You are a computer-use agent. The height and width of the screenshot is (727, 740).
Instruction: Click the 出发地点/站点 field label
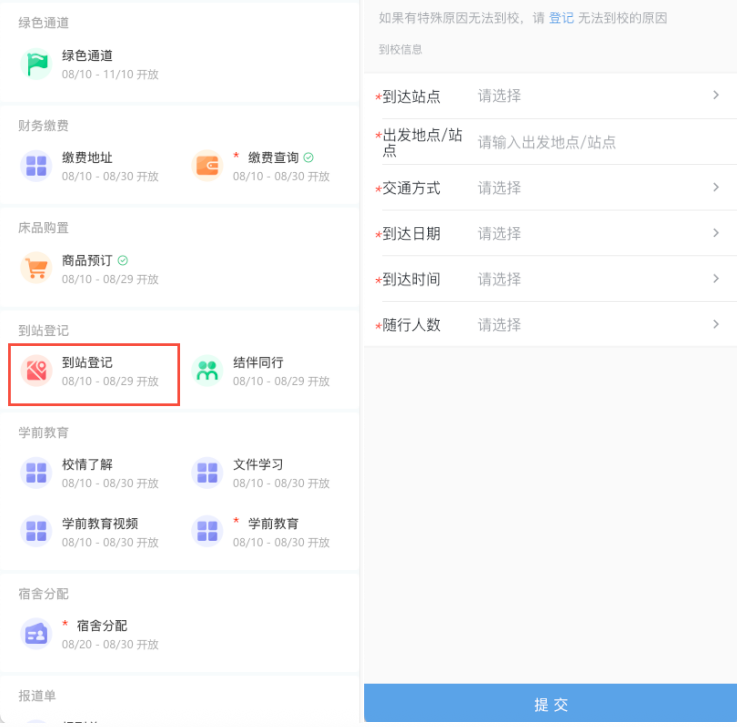pos(422,142)
